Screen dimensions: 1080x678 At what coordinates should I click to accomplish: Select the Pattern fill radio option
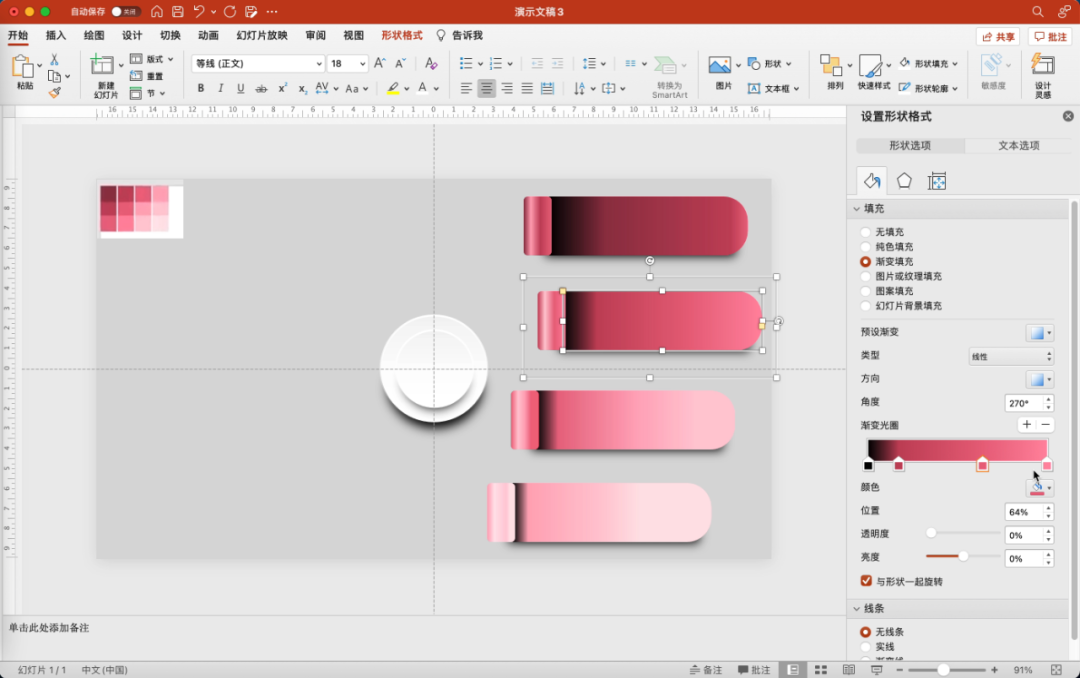[865, 291]
